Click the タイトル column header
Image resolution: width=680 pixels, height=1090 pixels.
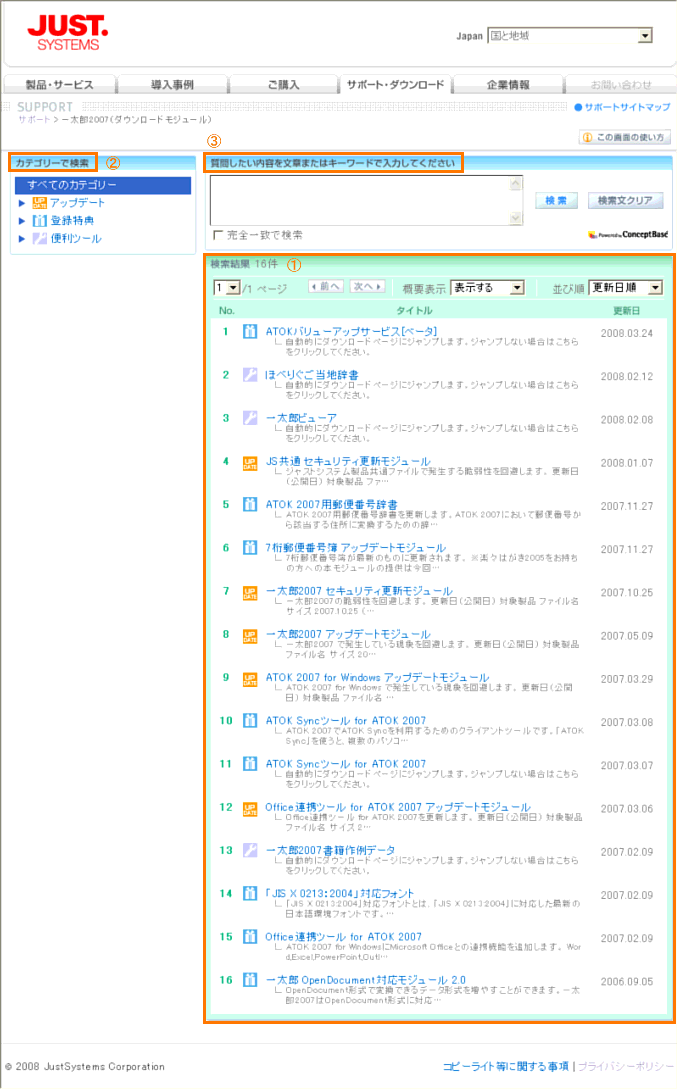414,311
